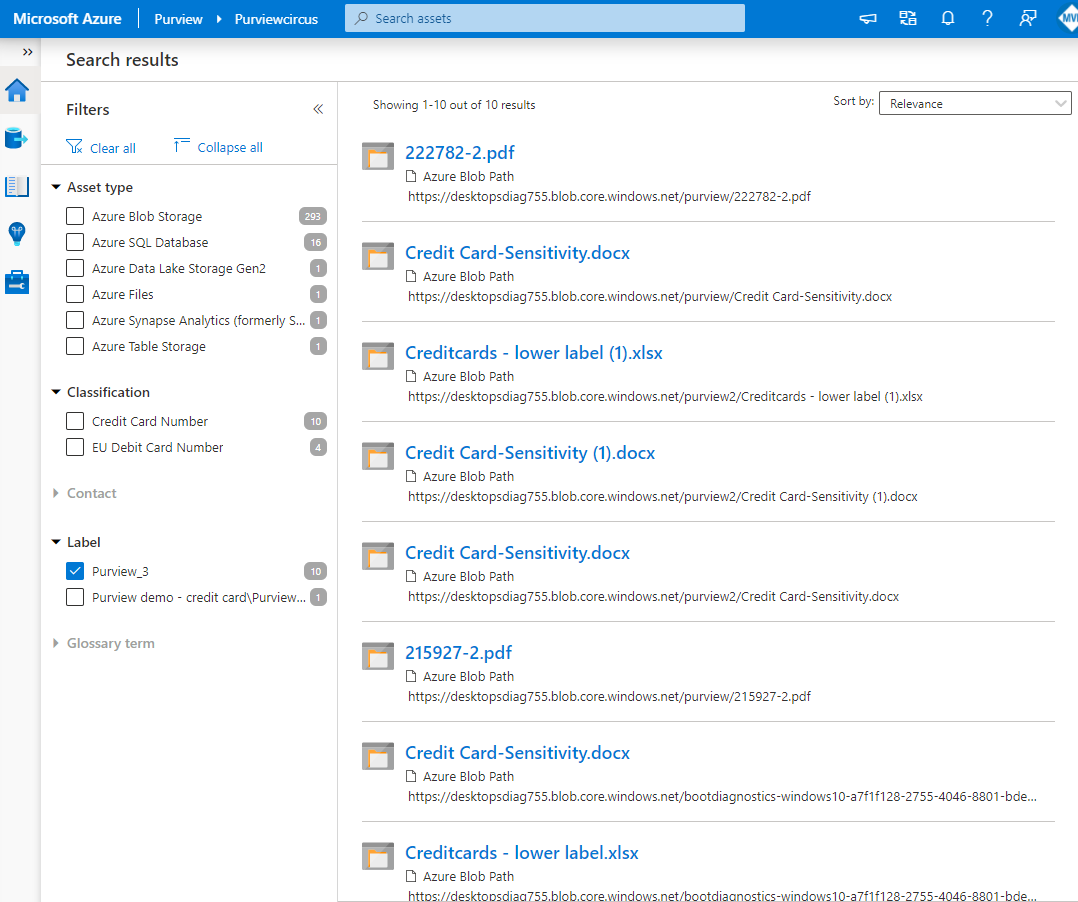The width and height of the screenshot is (1078, 902).
Task: Open the Insights lightbulb sidebar icon
Action: coord(17,234)
